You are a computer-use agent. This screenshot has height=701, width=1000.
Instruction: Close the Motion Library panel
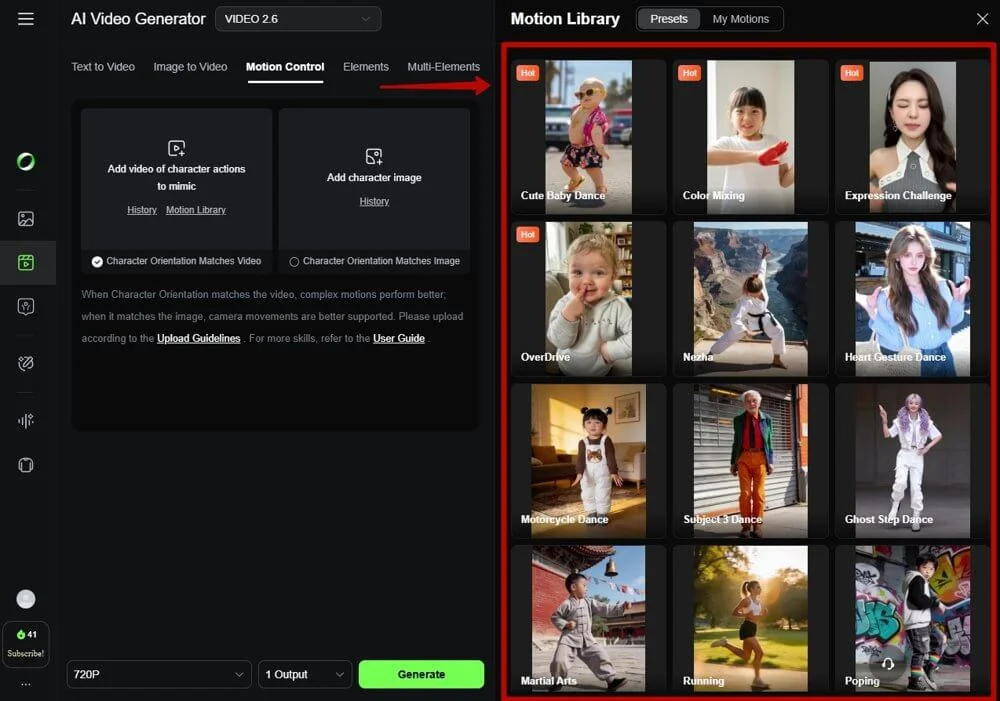pos(981,19)
